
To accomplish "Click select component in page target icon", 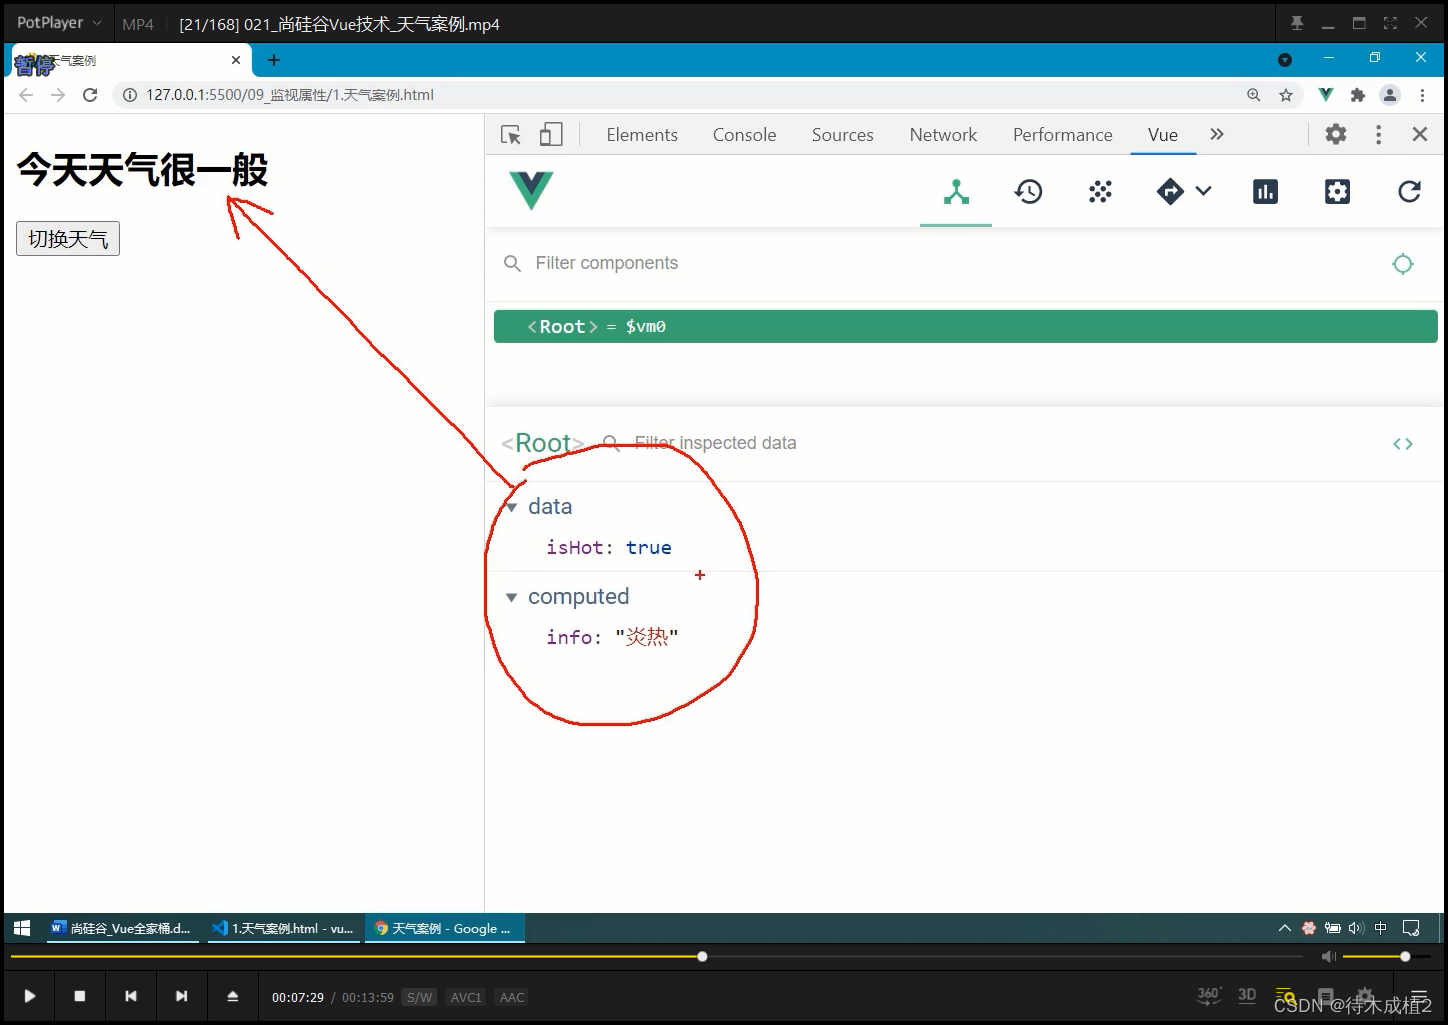I will [1403, 263].
